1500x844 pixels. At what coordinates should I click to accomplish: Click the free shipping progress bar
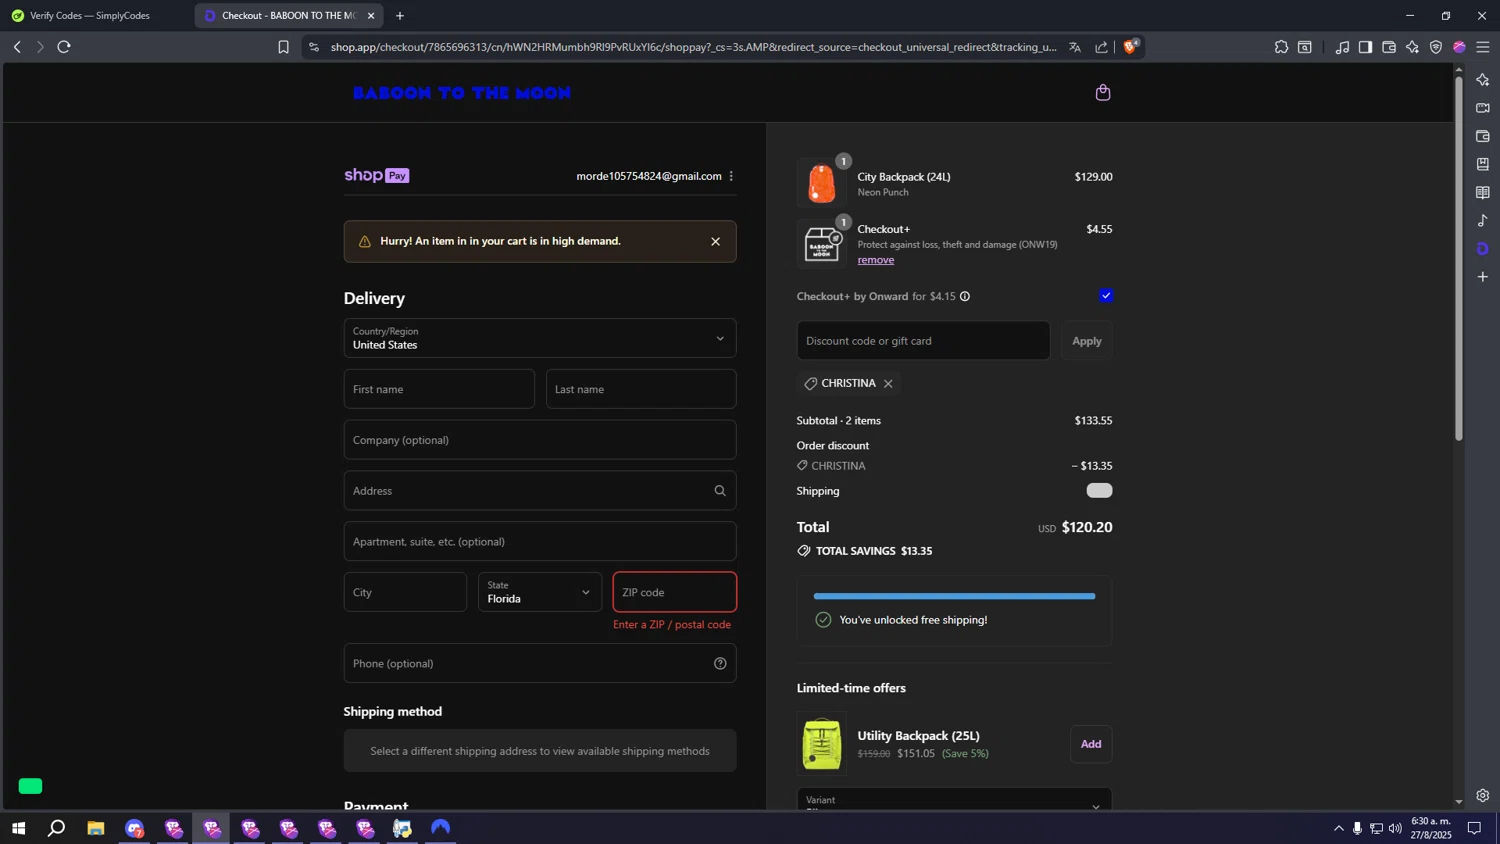coord(954,596)
